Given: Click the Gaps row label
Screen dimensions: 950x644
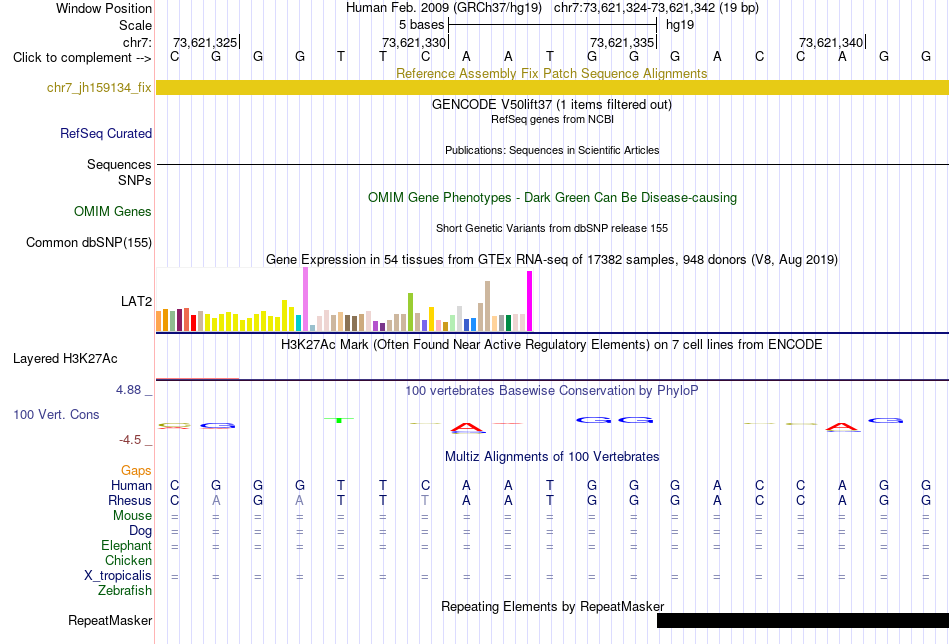Looking at the screenshot, I should pos(136,471).
